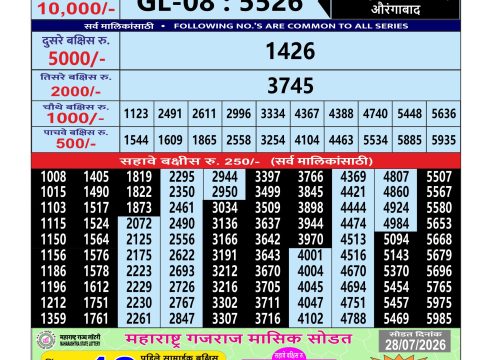This screenshot has width=480, height=360.
Task: Click sixth prize number 2261
Action: pos(139,319)
